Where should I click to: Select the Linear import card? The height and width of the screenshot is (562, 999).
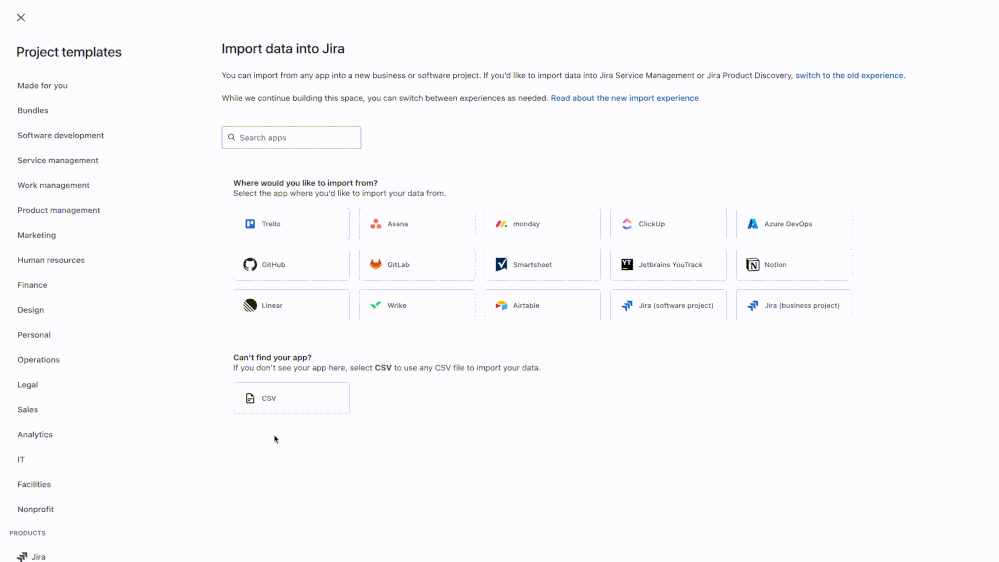[291, 305]
